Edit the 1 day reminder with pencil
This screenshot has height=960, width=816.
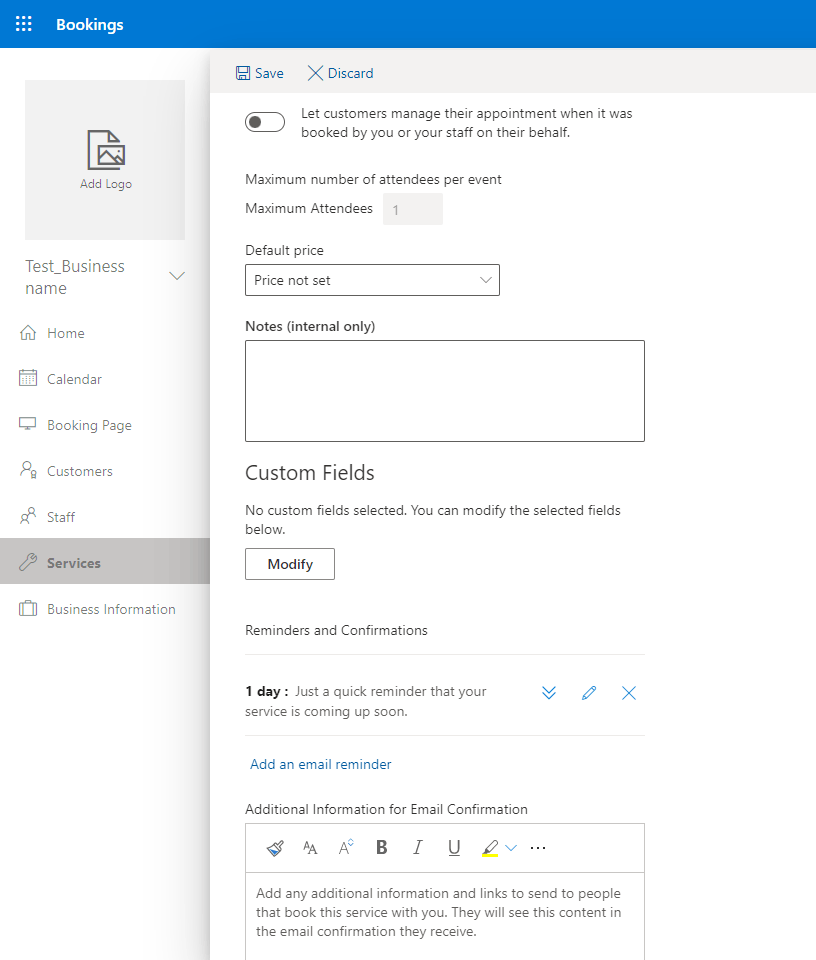click(589, 693)
